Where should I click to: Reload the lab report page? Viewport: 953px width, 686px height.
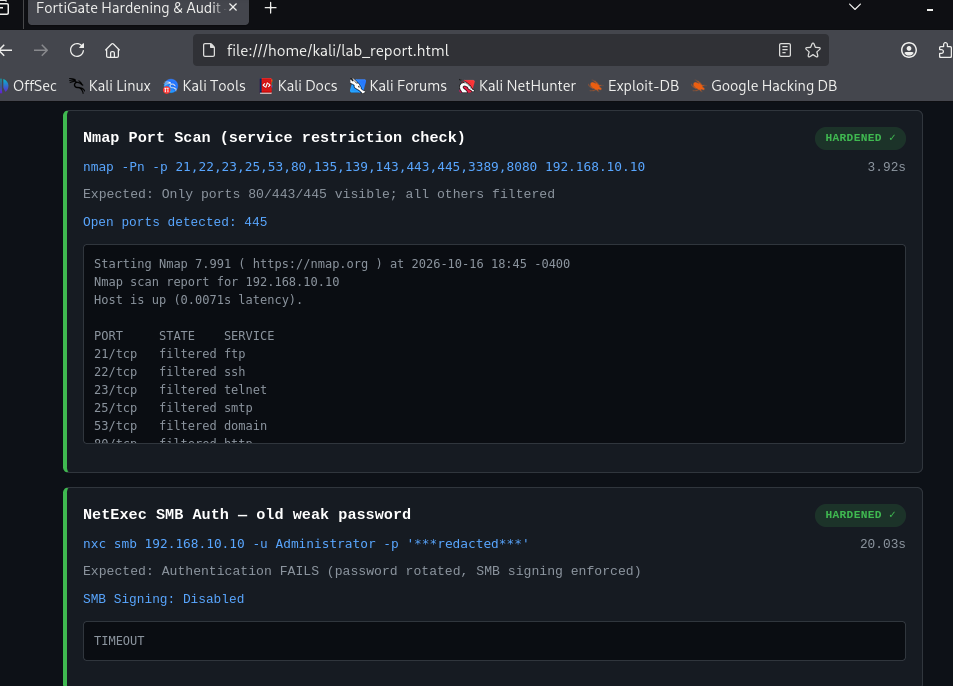[x=77, y=50]
